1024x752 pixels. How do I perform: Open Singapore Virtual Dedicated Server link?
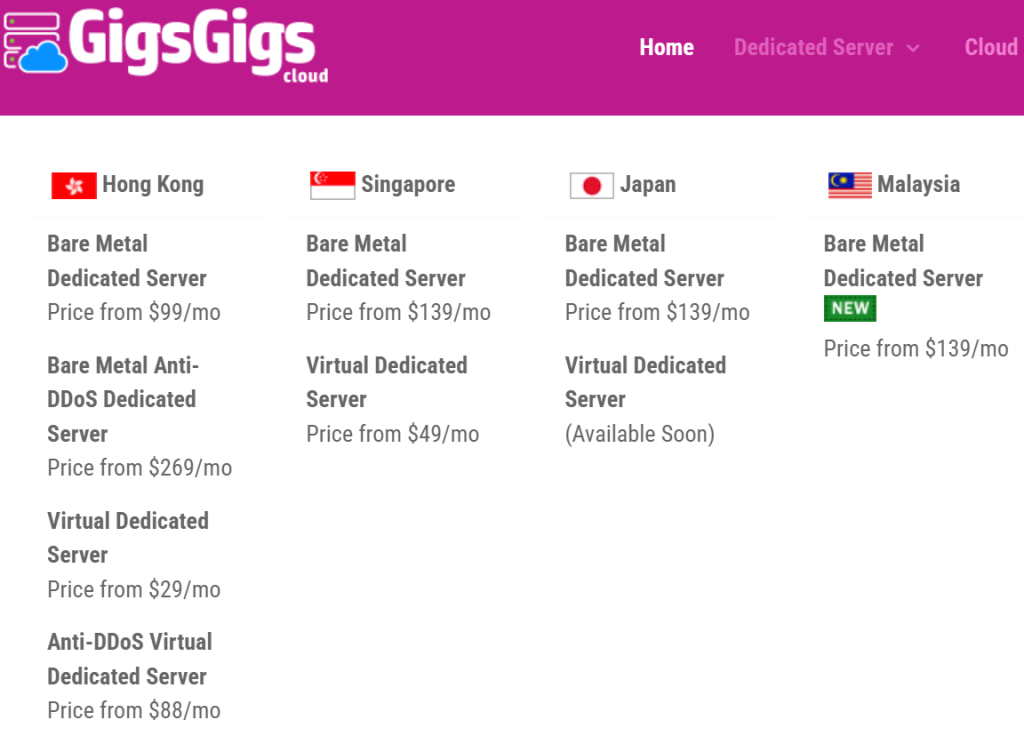click(387, 383)
